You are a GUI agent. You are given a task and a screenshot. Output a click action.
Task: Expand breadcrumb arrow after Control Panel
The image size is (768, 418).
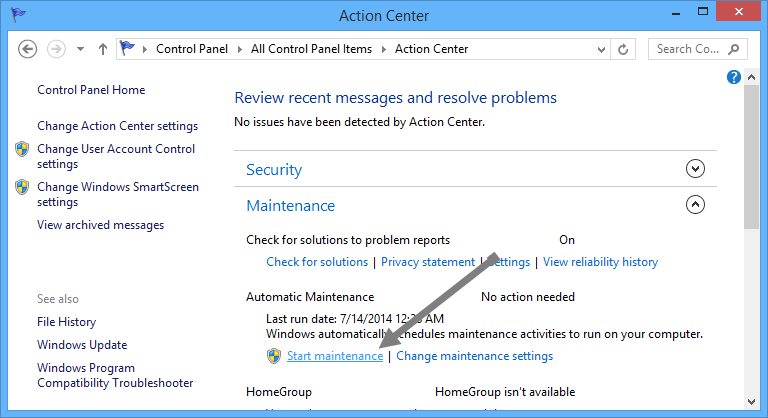point(240,49)
